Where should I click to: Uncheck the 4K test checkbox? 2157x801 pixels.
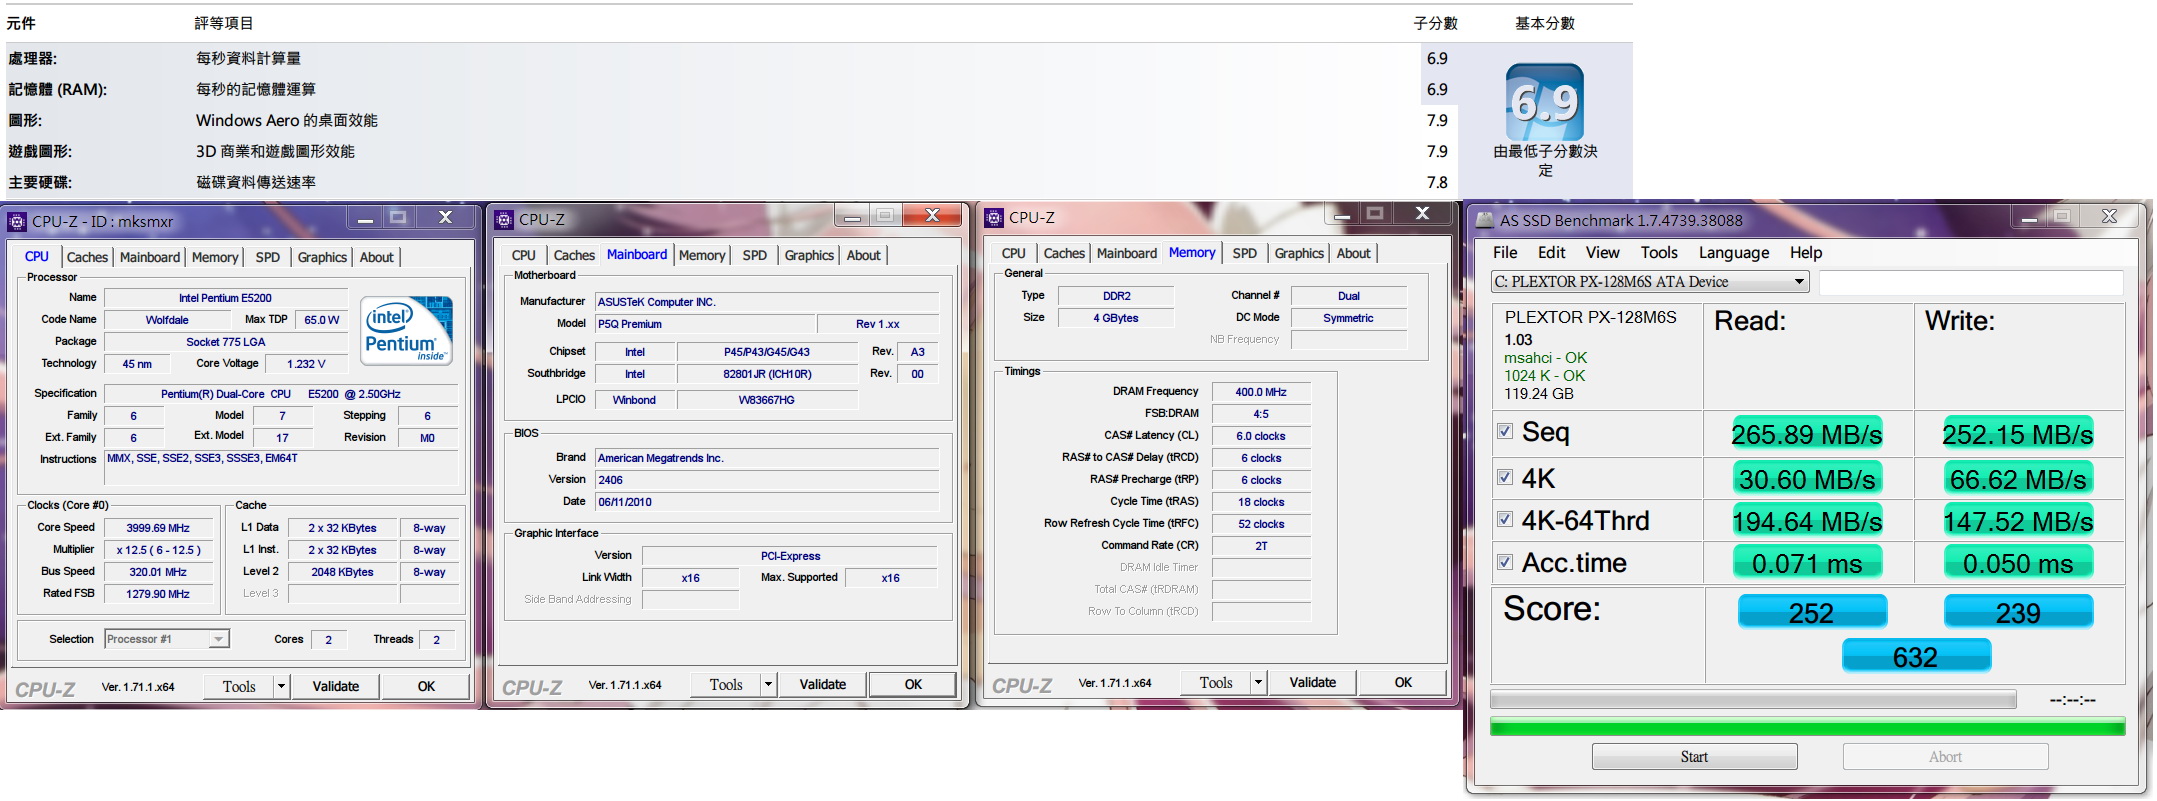[x=1505, y=477]
